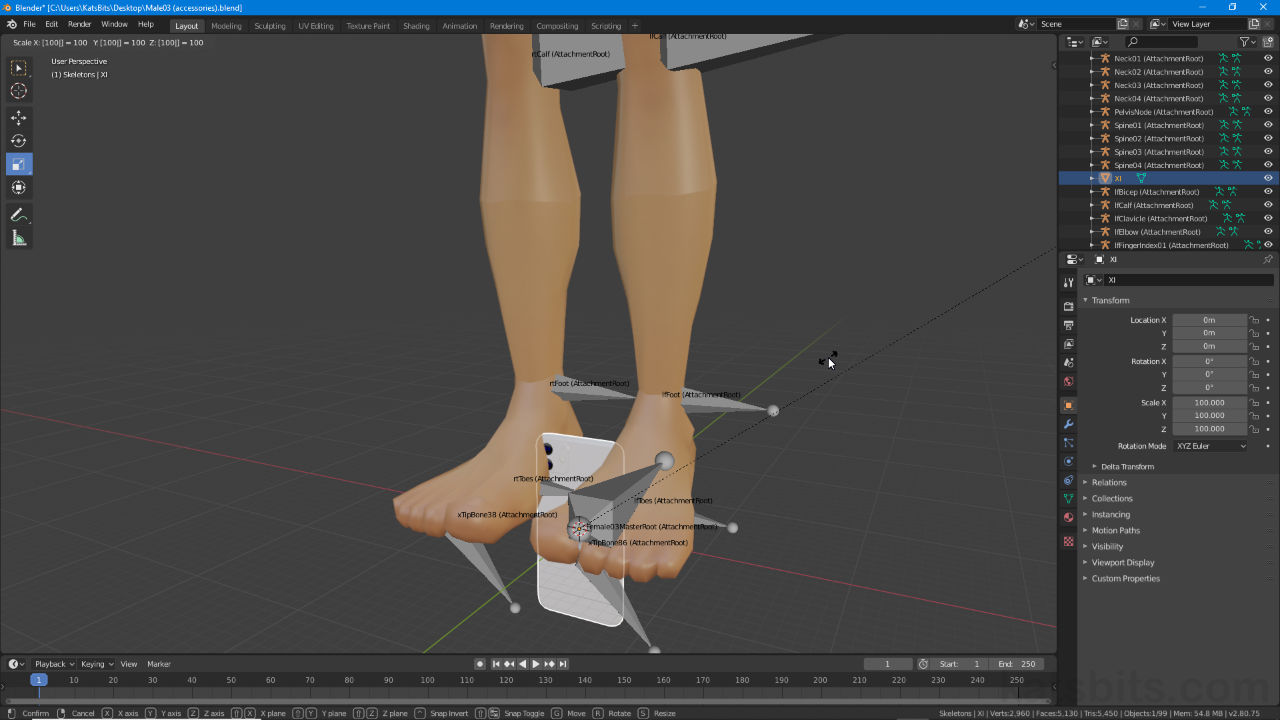Click the Scale X 100.000 value field
This screenshot has width=1280, height=720.
pyautogui.click(x=1210, y=403)
